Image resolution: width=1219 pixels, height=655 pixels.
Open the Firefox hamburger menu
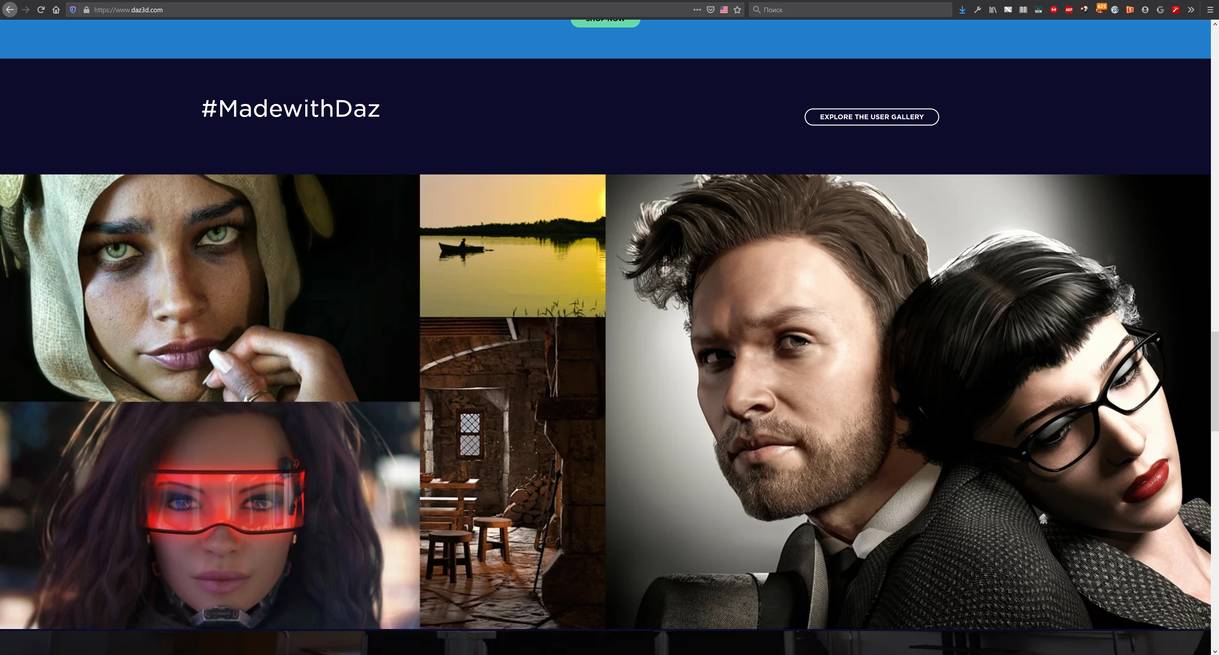coord(1209,9)
